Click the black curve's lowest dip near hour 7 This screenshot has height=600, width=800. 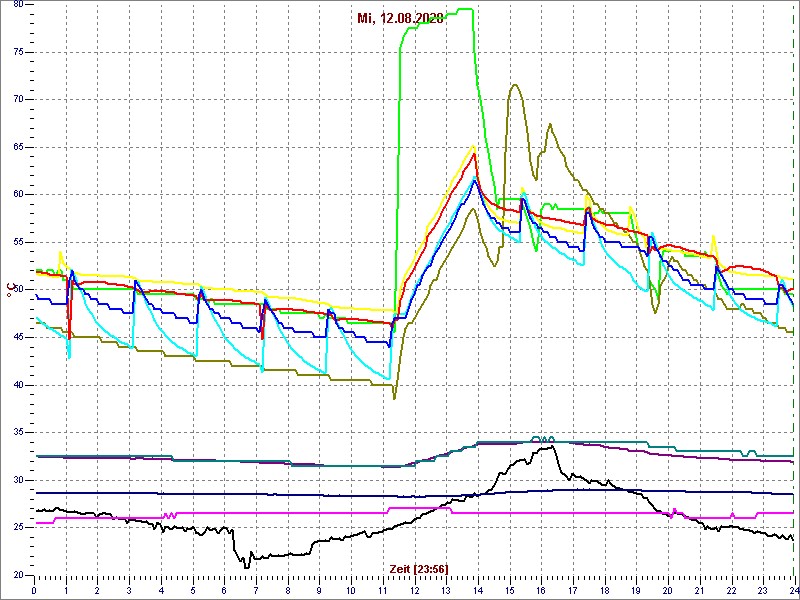pos(246,567)
